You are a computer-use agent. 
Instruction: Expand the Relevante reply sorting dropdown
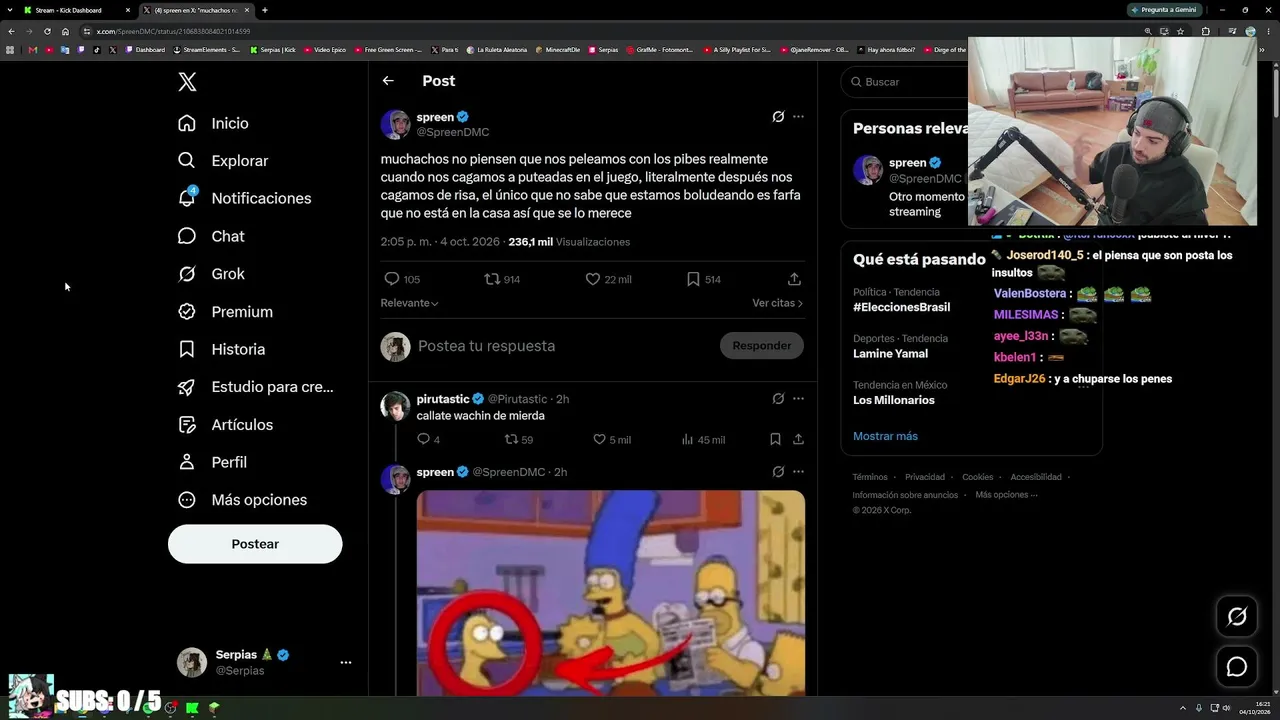[409, 303]
